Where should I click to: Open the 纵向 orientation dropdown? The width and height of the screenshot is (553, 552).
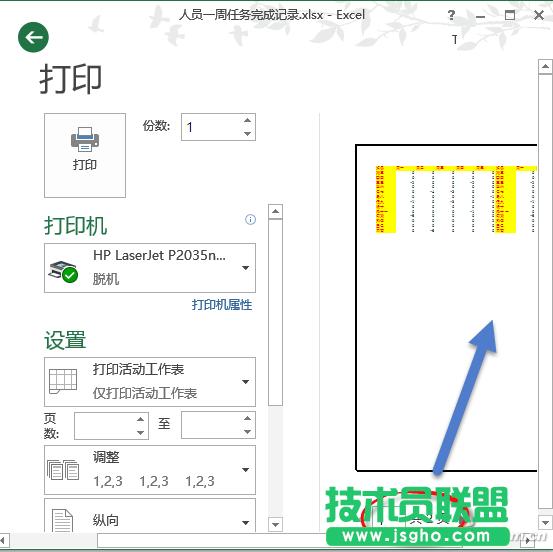pos(150,516)
